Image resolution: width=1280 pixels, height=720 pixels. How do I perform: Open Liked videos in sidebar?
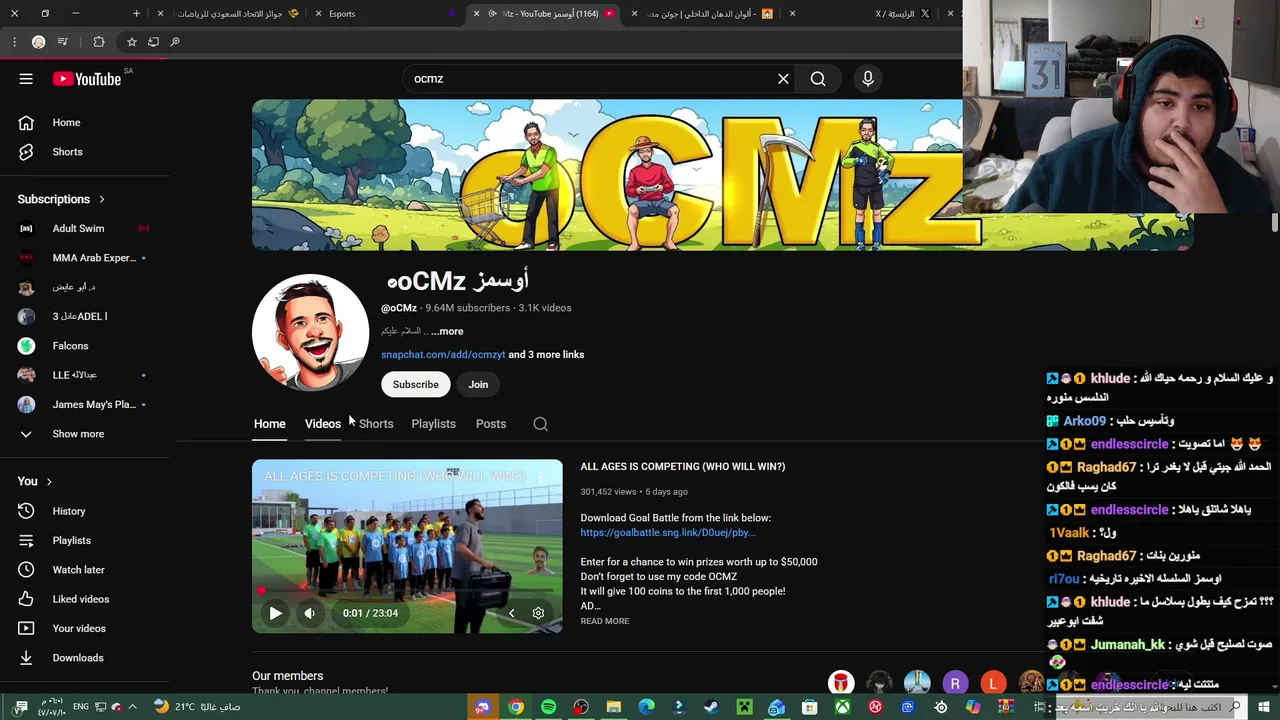[80, 599]
